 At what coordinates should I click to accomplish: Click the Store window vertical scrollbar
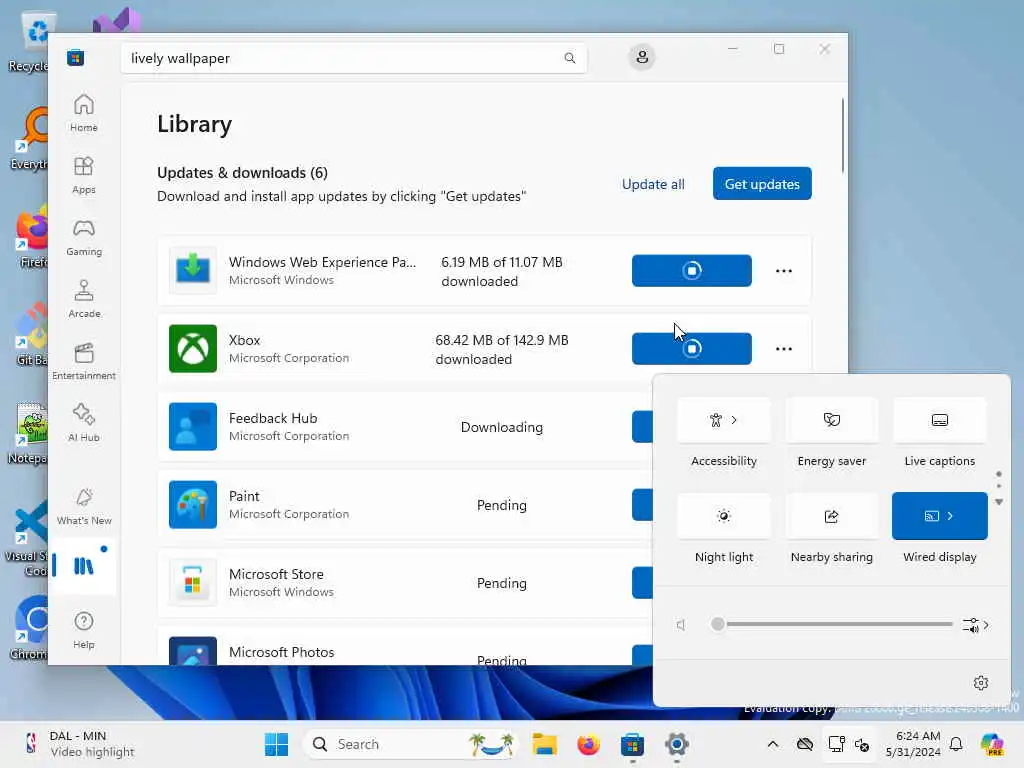tap(842, 136)
